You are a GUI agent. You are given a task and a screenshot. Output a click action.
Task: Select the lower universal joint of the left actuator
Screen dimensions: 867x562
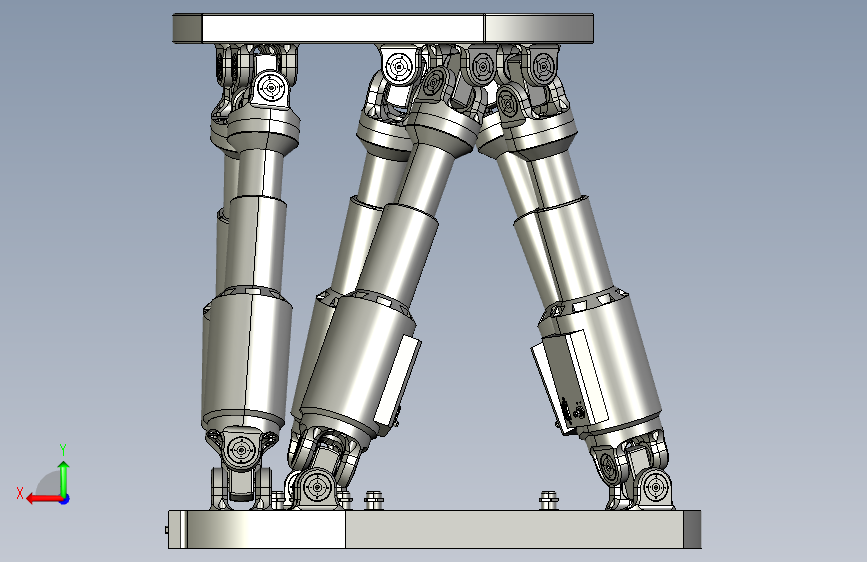pyautogui.click(x=241, y=467)
